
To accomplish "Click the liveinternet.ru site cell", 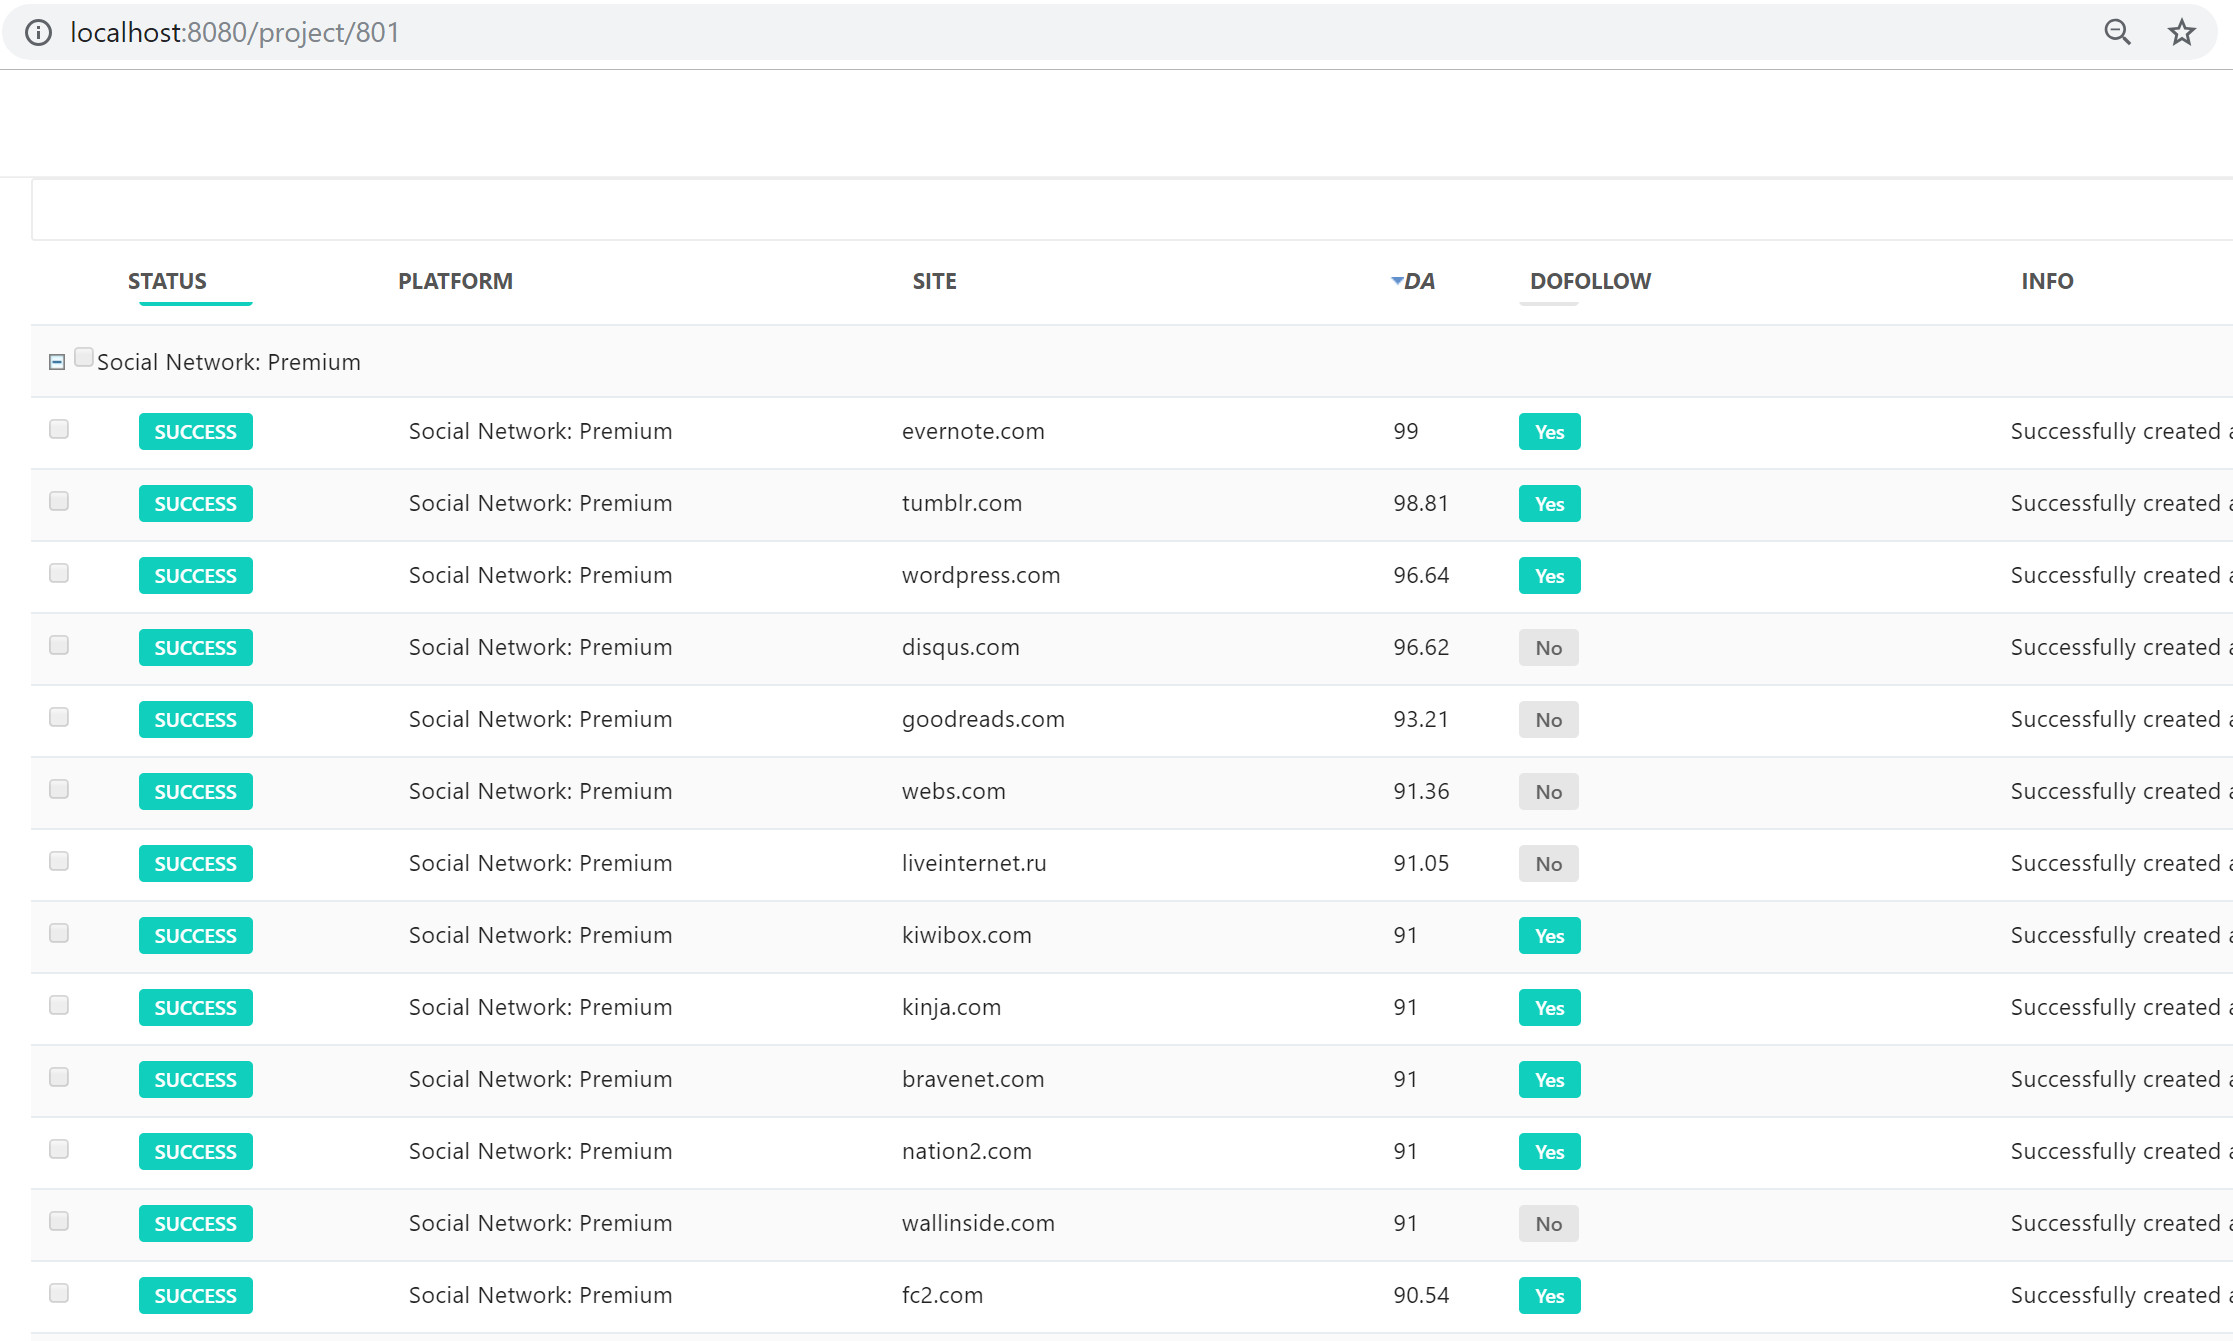I will point(974,864).
